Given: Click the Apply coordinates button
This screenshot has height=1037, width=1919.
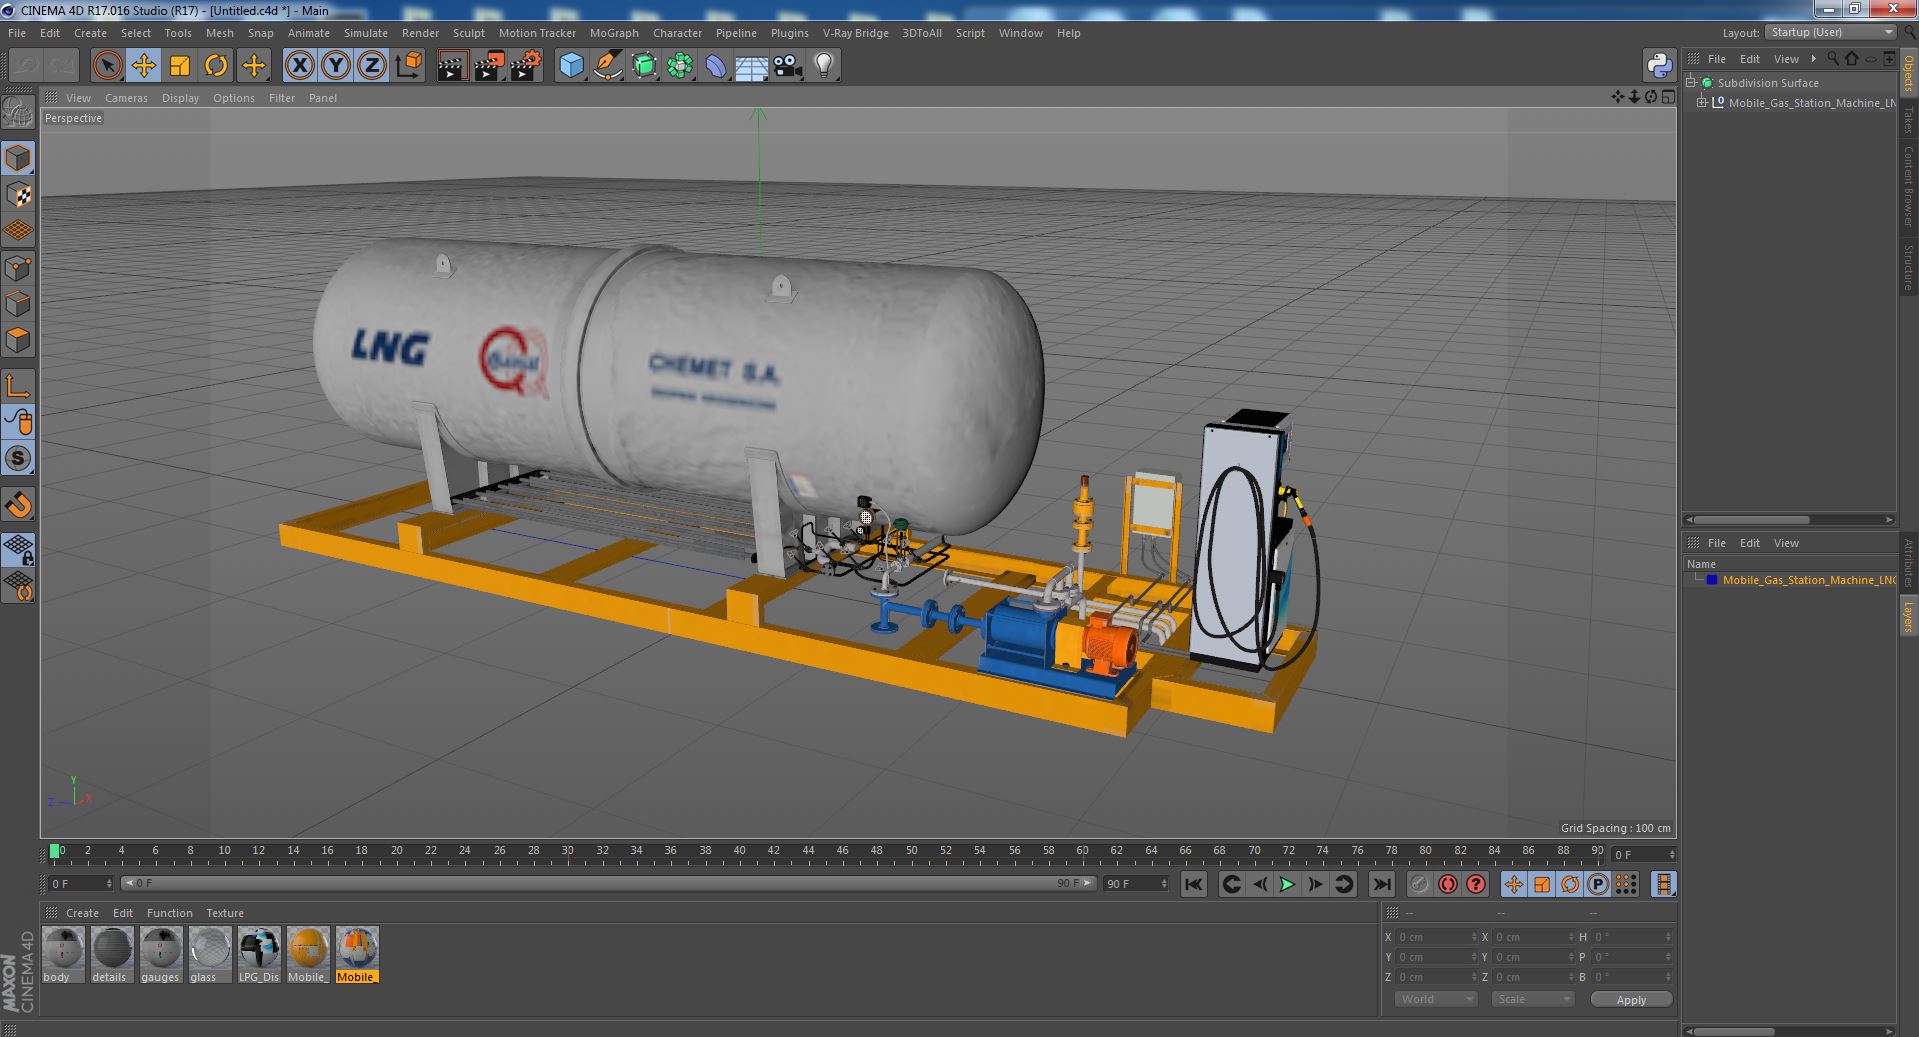Looking at the screenshot, I should pos(1631,999).
